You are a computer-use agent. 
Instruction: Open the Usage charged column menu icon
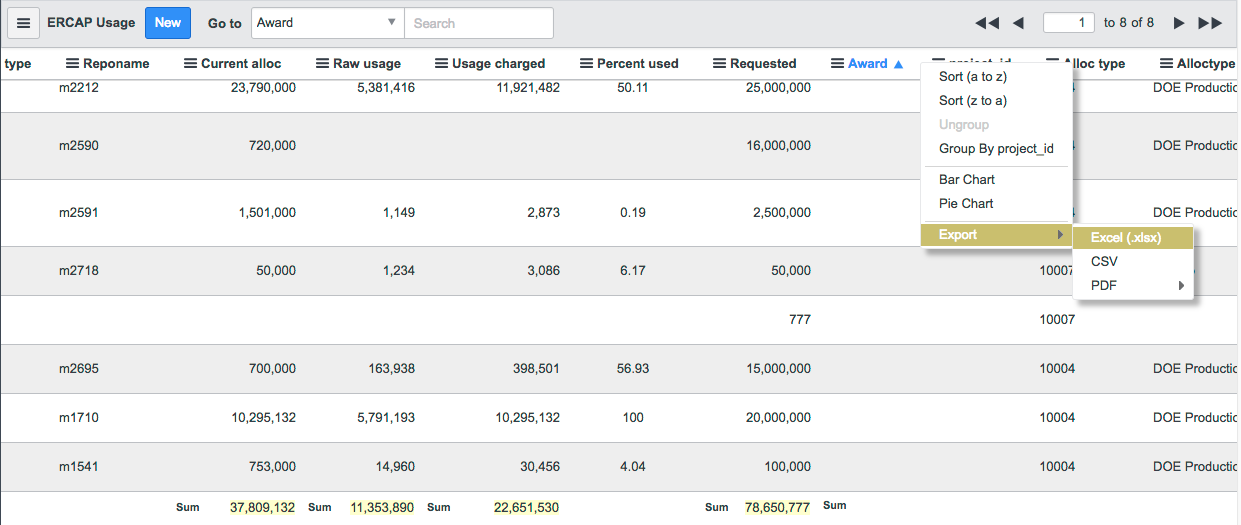coord(442,64)
